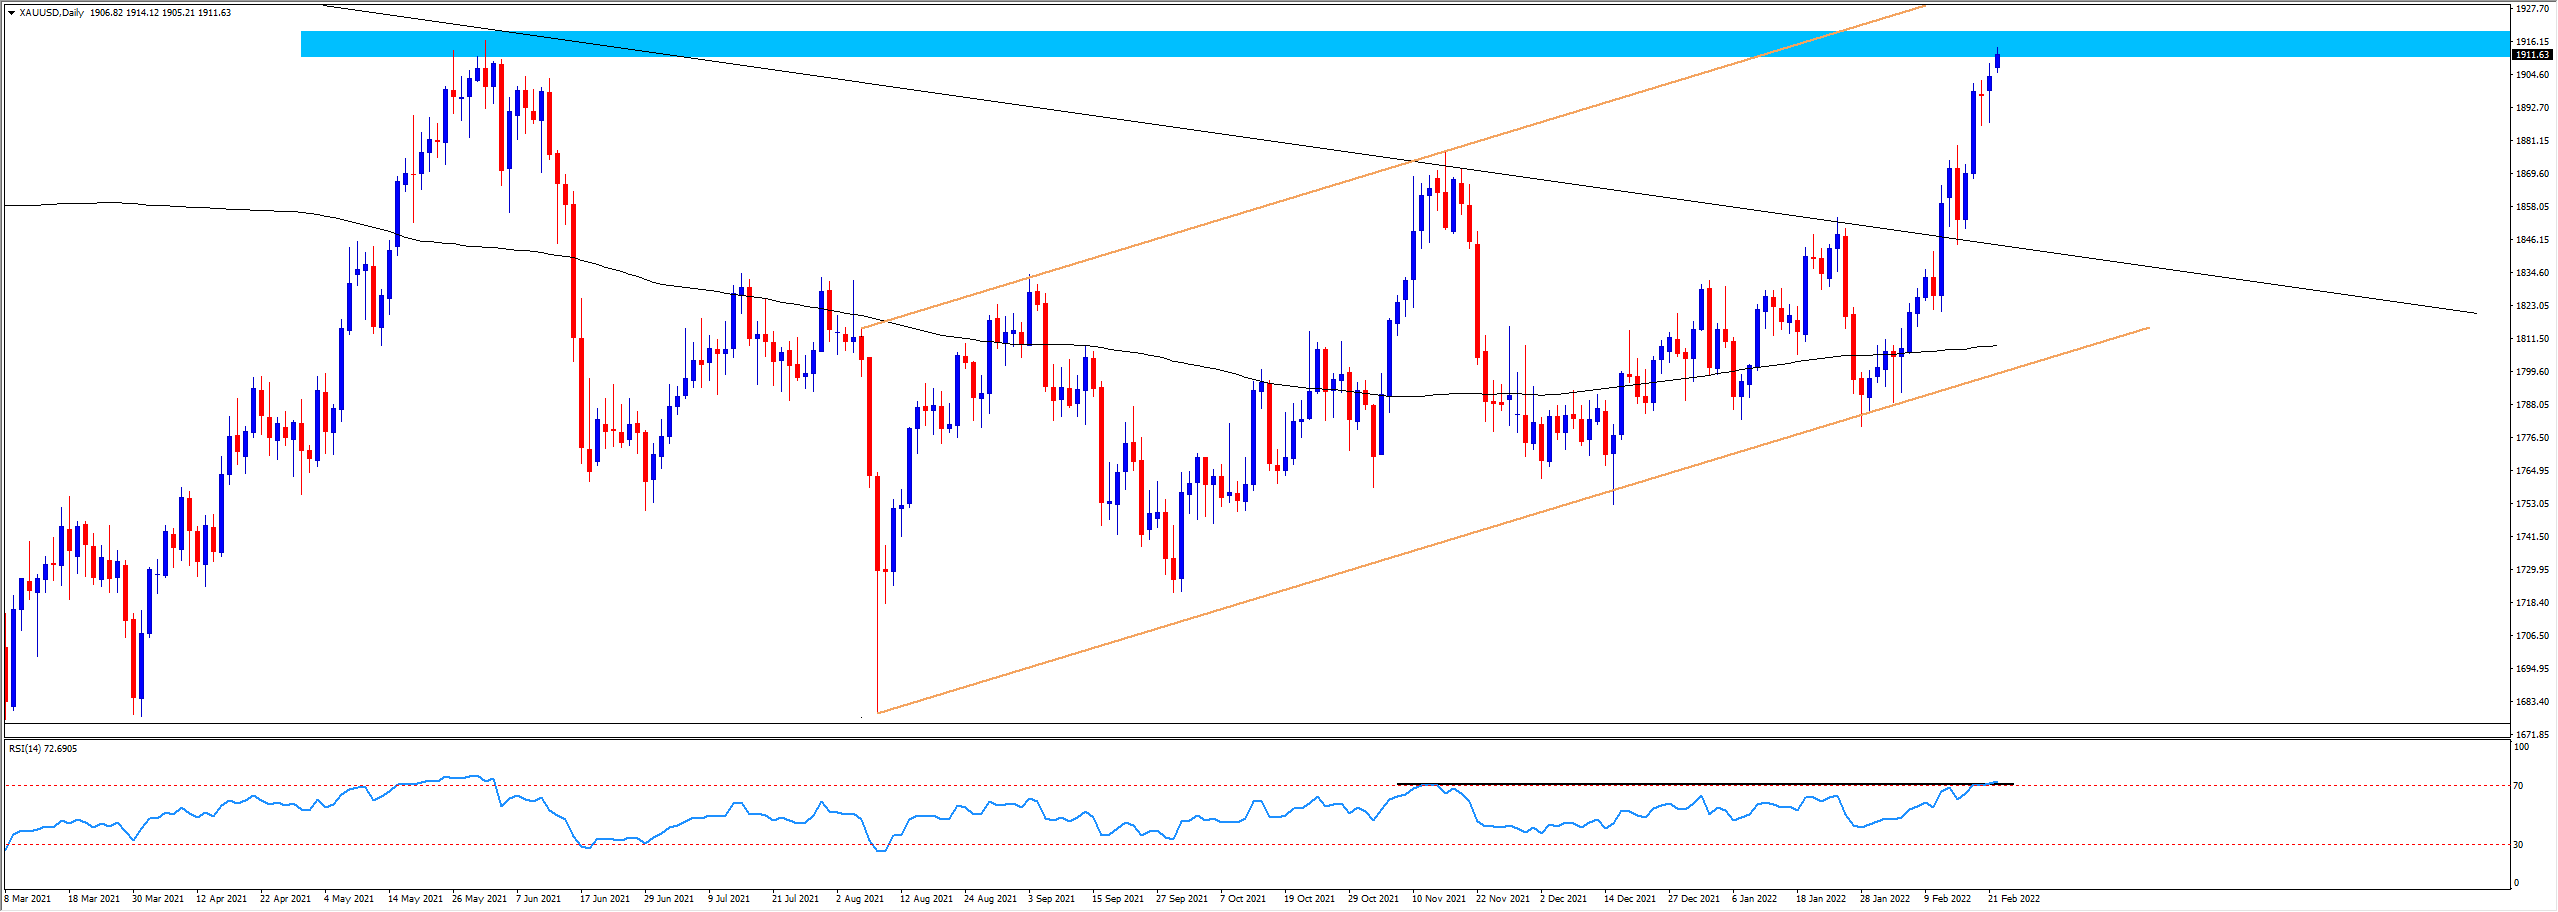Click the 21 Feb 2022 date label
This screenshot has height=912, width=2558.
[x=2014, y=899]
